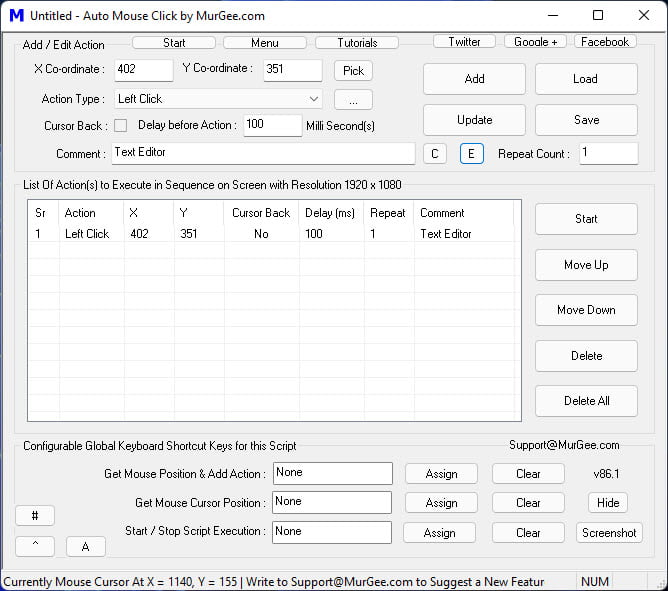Click the E button next to Comment
The image size is (668, 591).
(472, 154)
